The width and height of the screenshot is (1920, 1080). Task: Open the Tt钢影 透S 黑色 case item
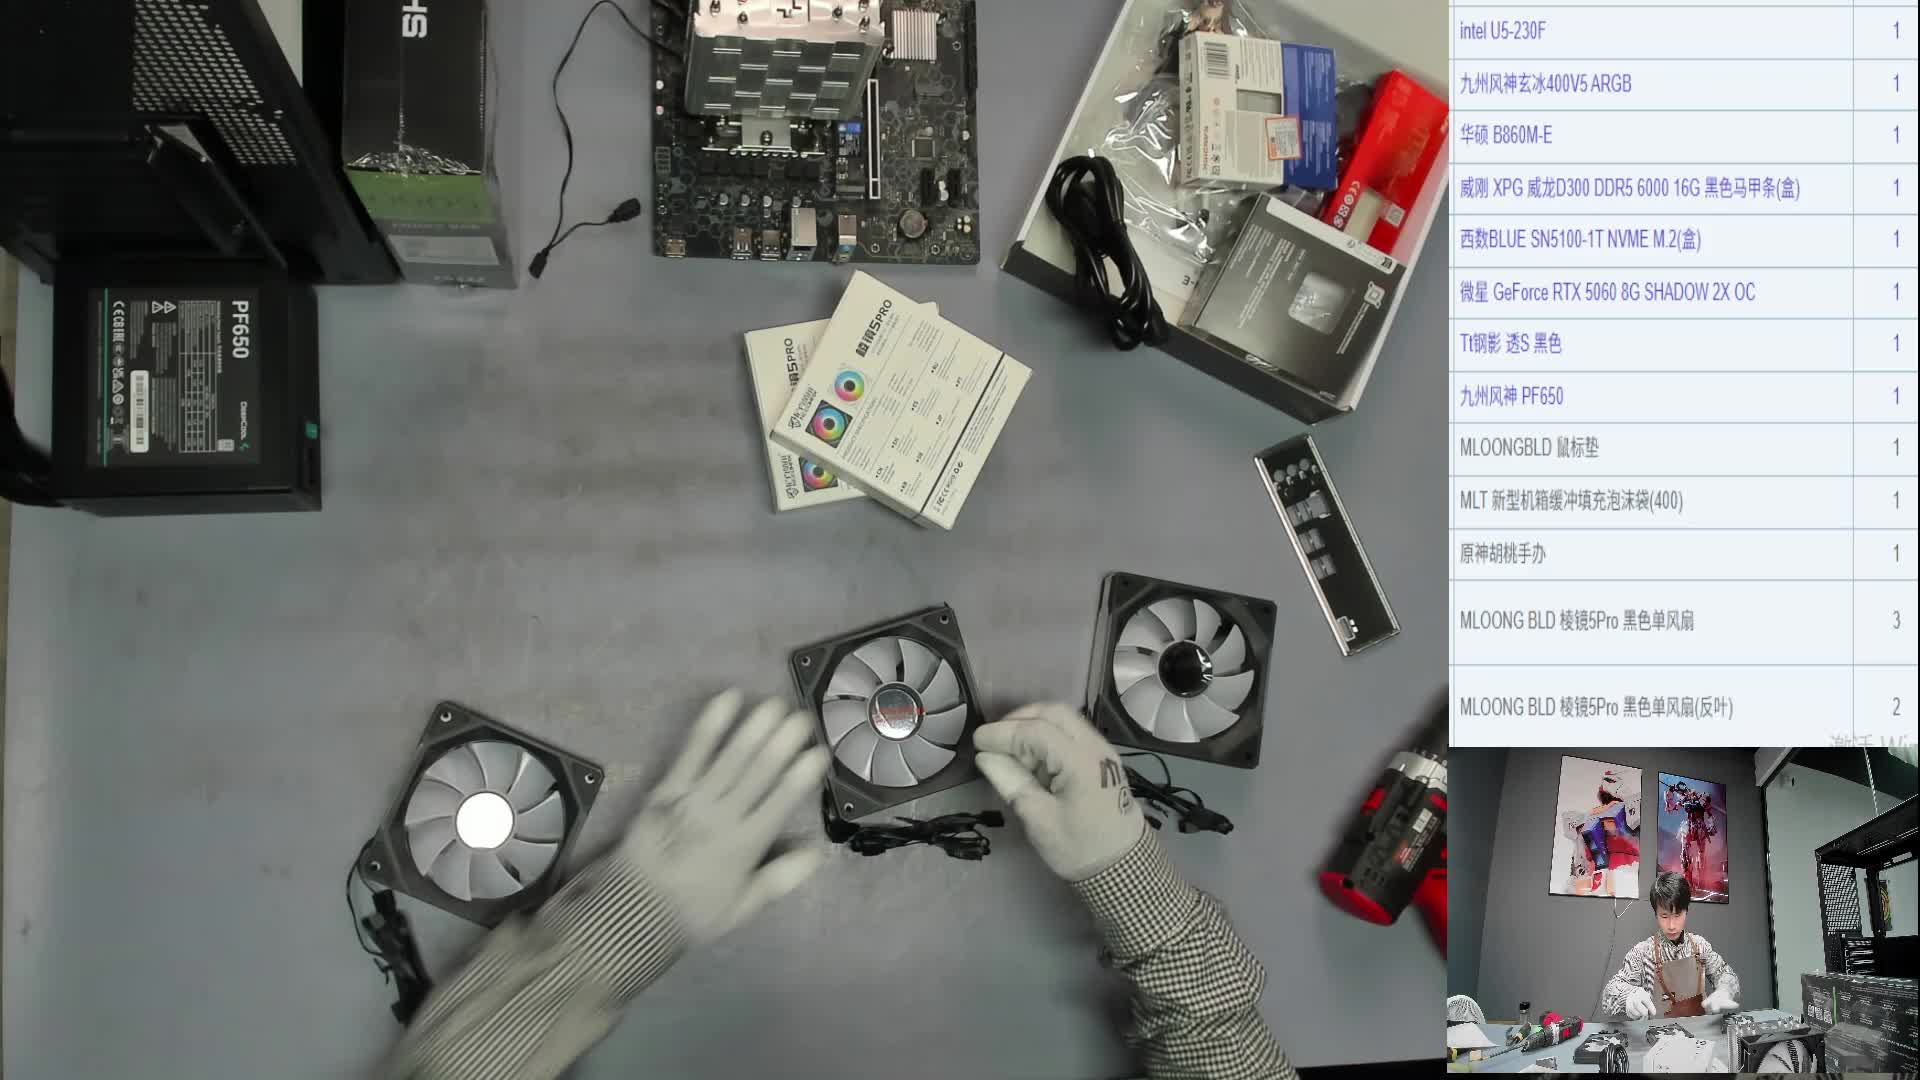click(1510, 344)
